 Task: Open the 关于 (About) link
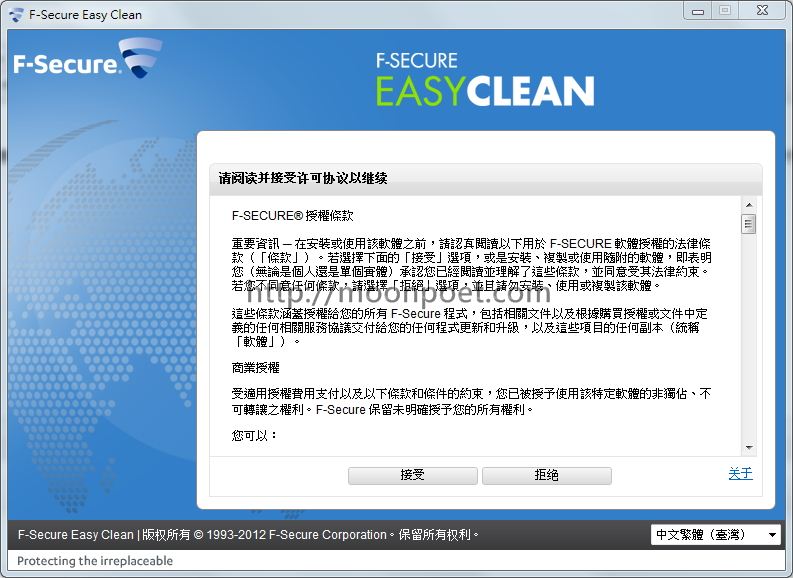740,474
